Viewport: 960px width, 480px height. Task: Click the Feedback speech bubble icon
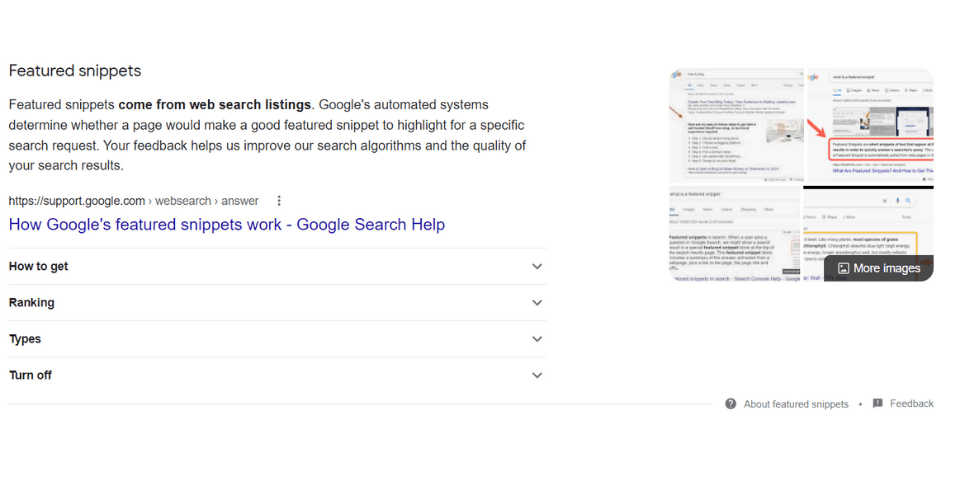pos(877,403)
